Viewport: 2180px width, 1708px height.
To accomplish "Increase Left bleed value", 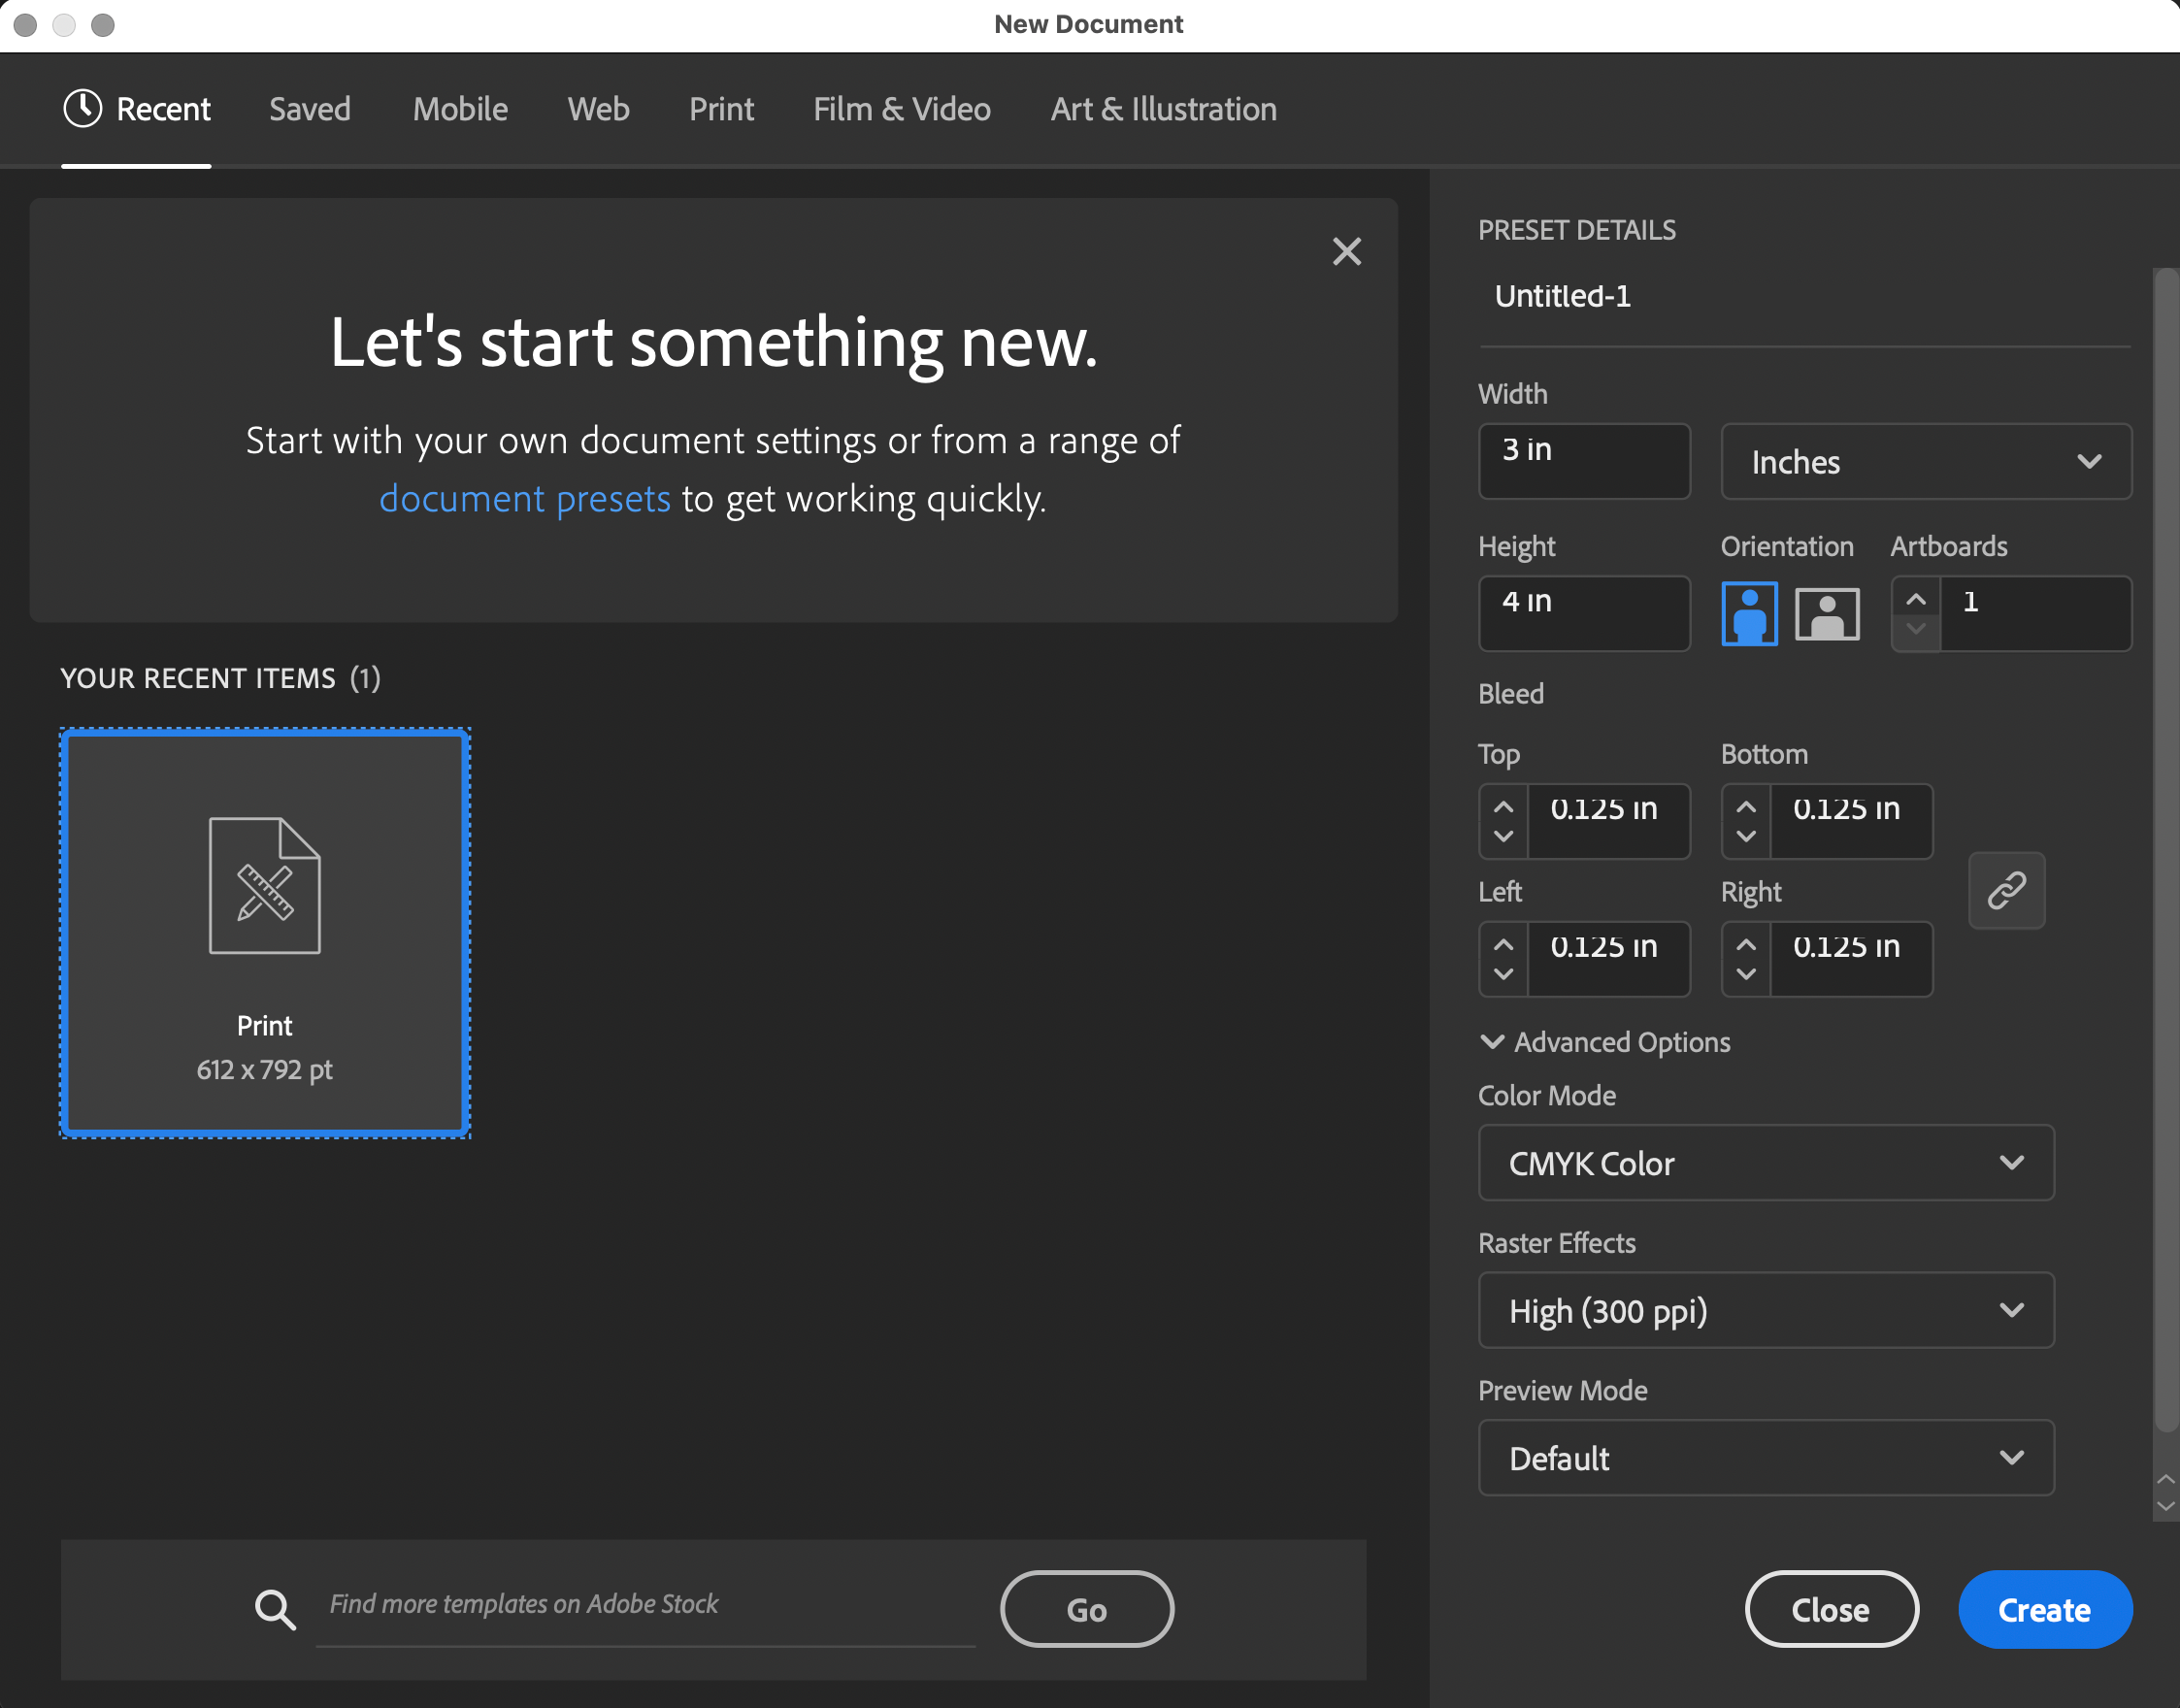I will [1503, 944].
